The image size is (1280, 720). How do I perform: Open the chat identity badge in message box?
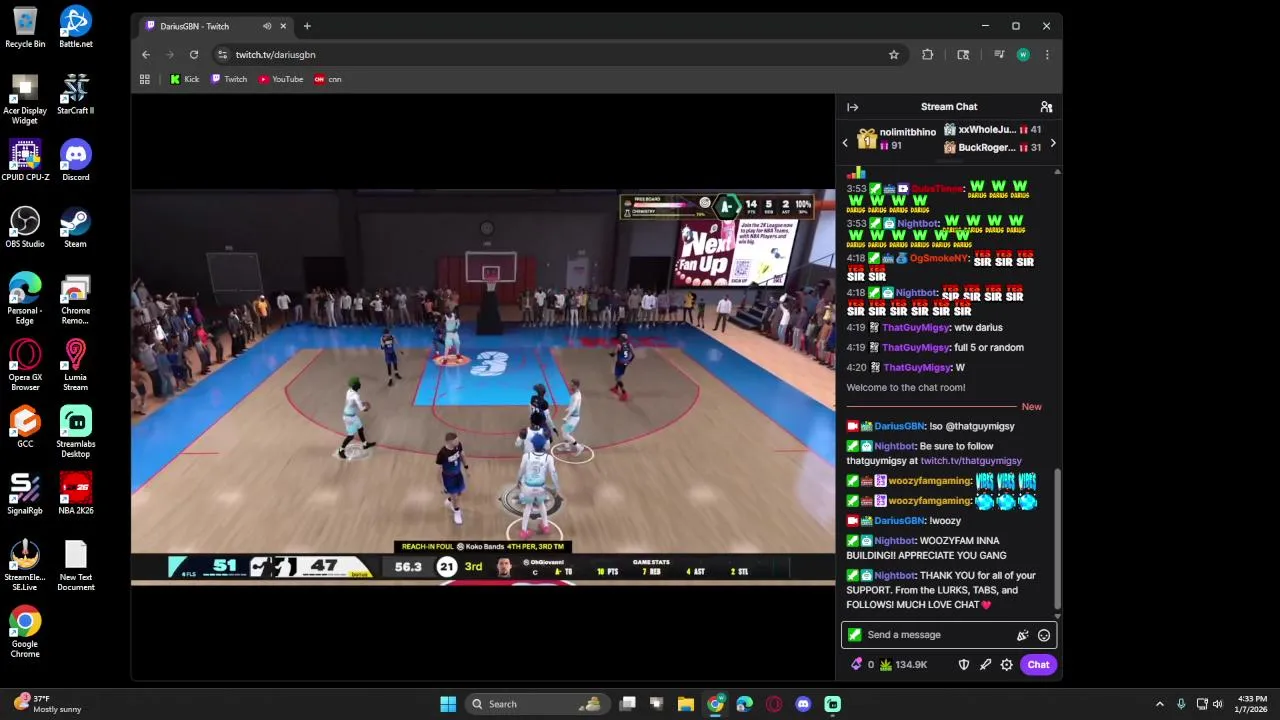[x=854, y=635]
